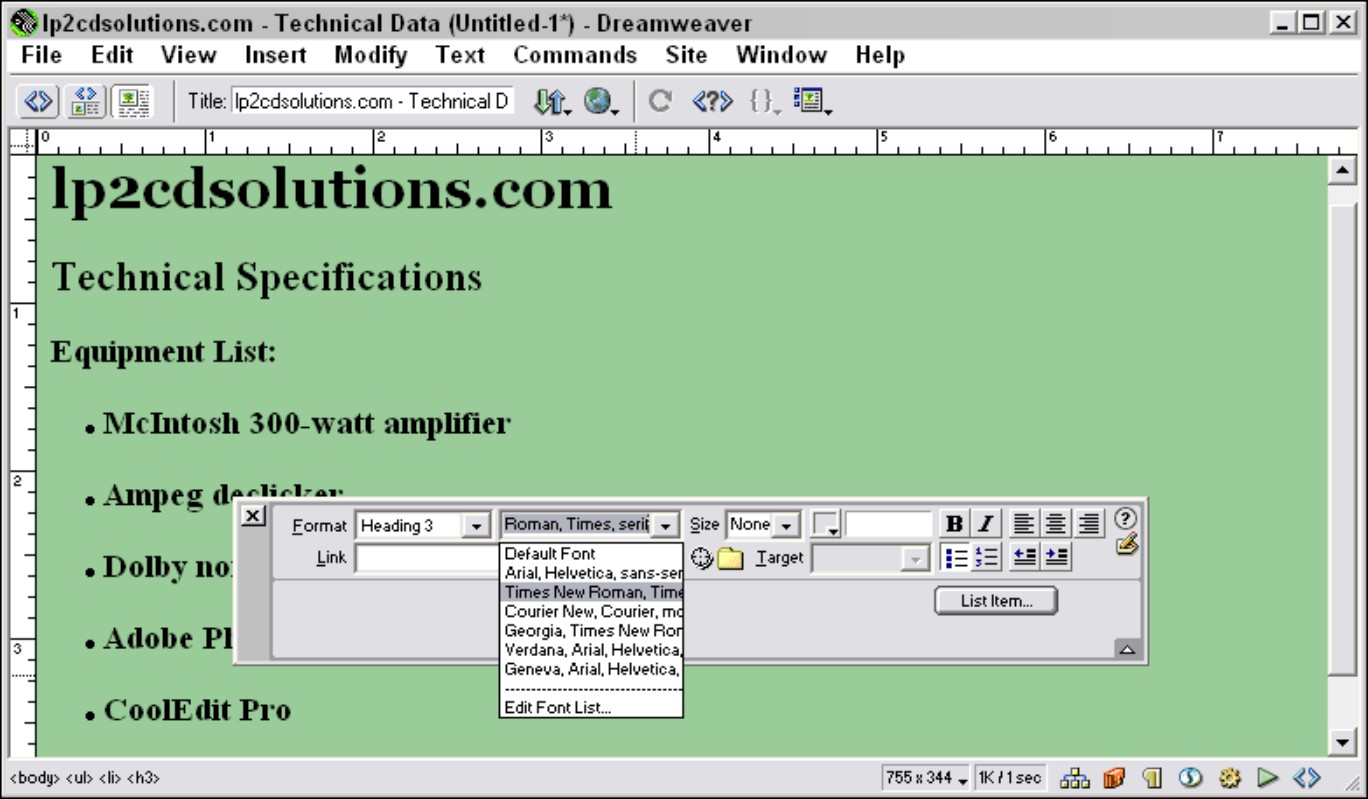
Task: Close the Property inspector panel
Action: 255,514
